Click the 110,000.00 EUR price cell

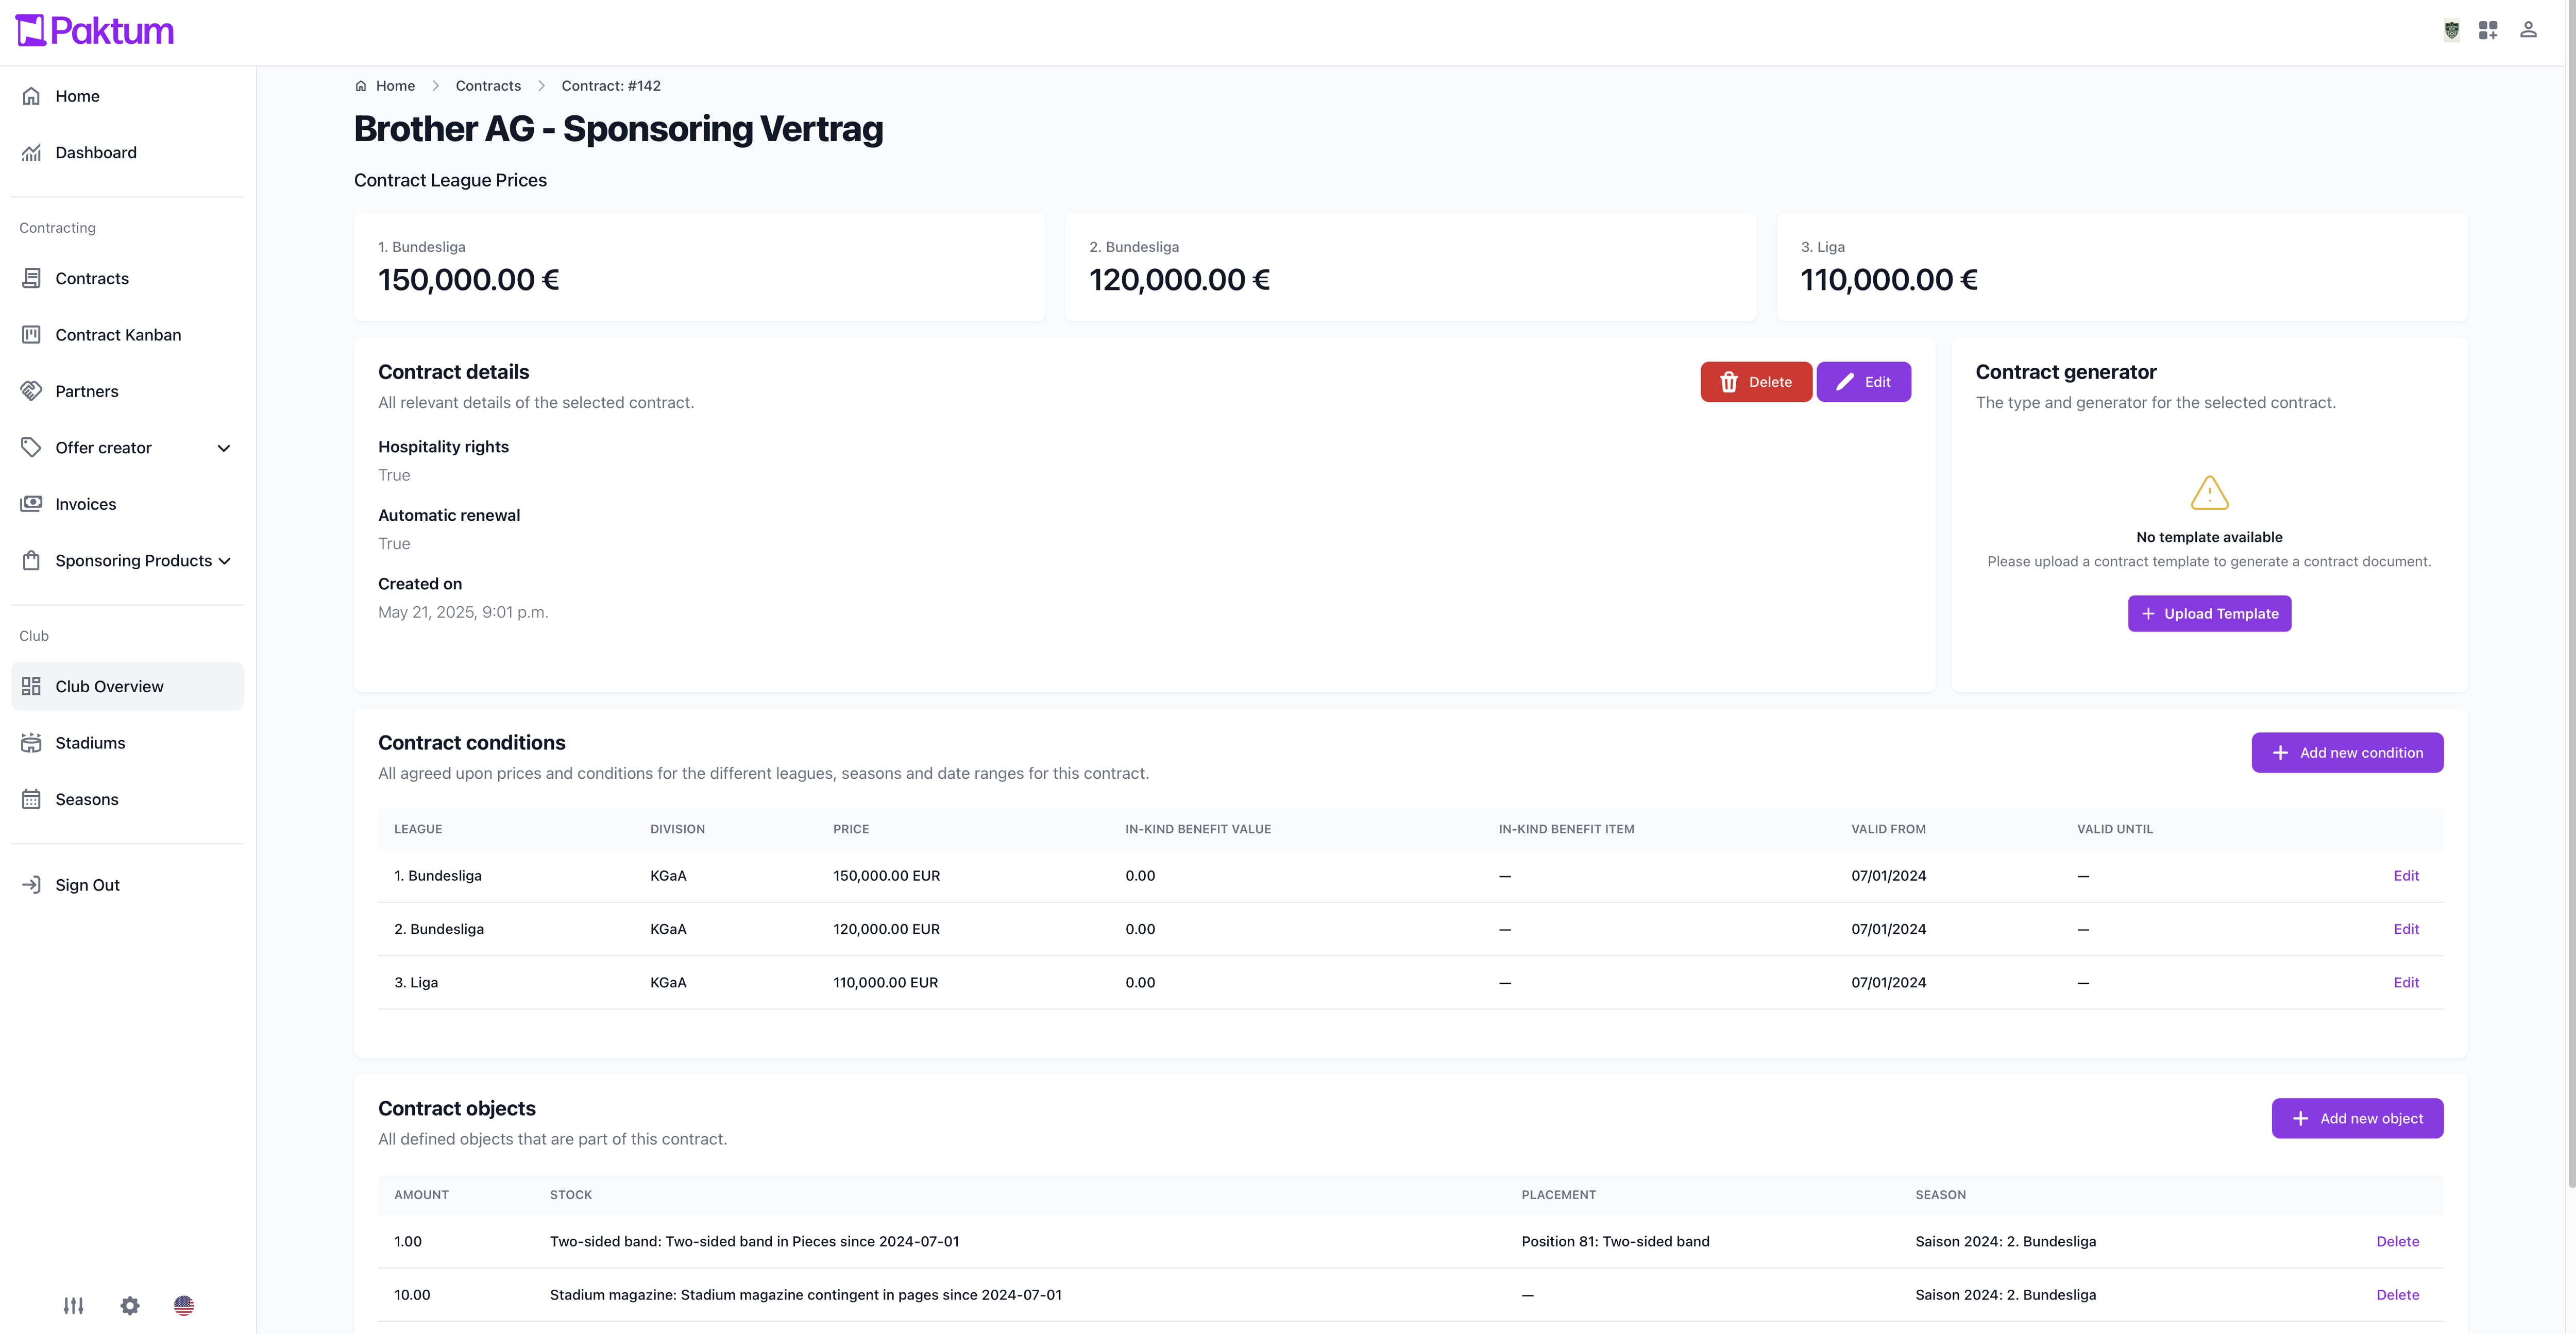click(x=885, y=983)
